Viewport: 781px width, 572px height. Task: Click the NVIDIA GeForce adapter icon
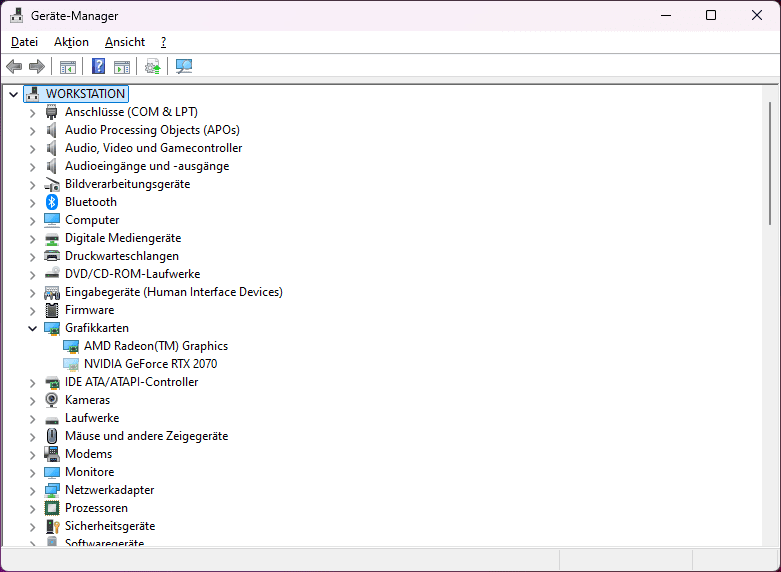71,364
